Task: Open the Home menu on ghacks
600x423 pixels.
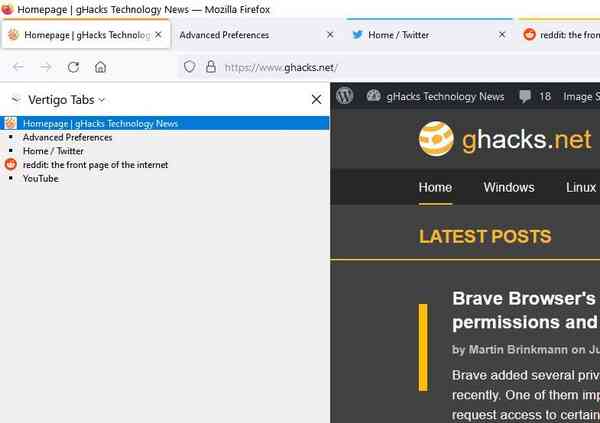Action: pos(435,187)
